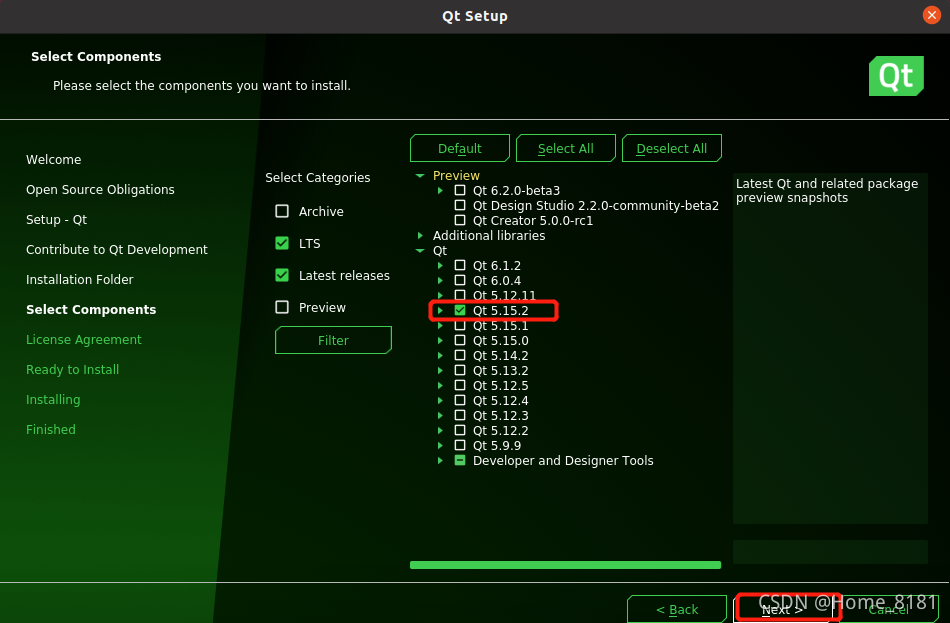Toggle Developer and Designer Tools checkbox
The height and width of the screenshot is (623, 950).
tap(460, 460)
